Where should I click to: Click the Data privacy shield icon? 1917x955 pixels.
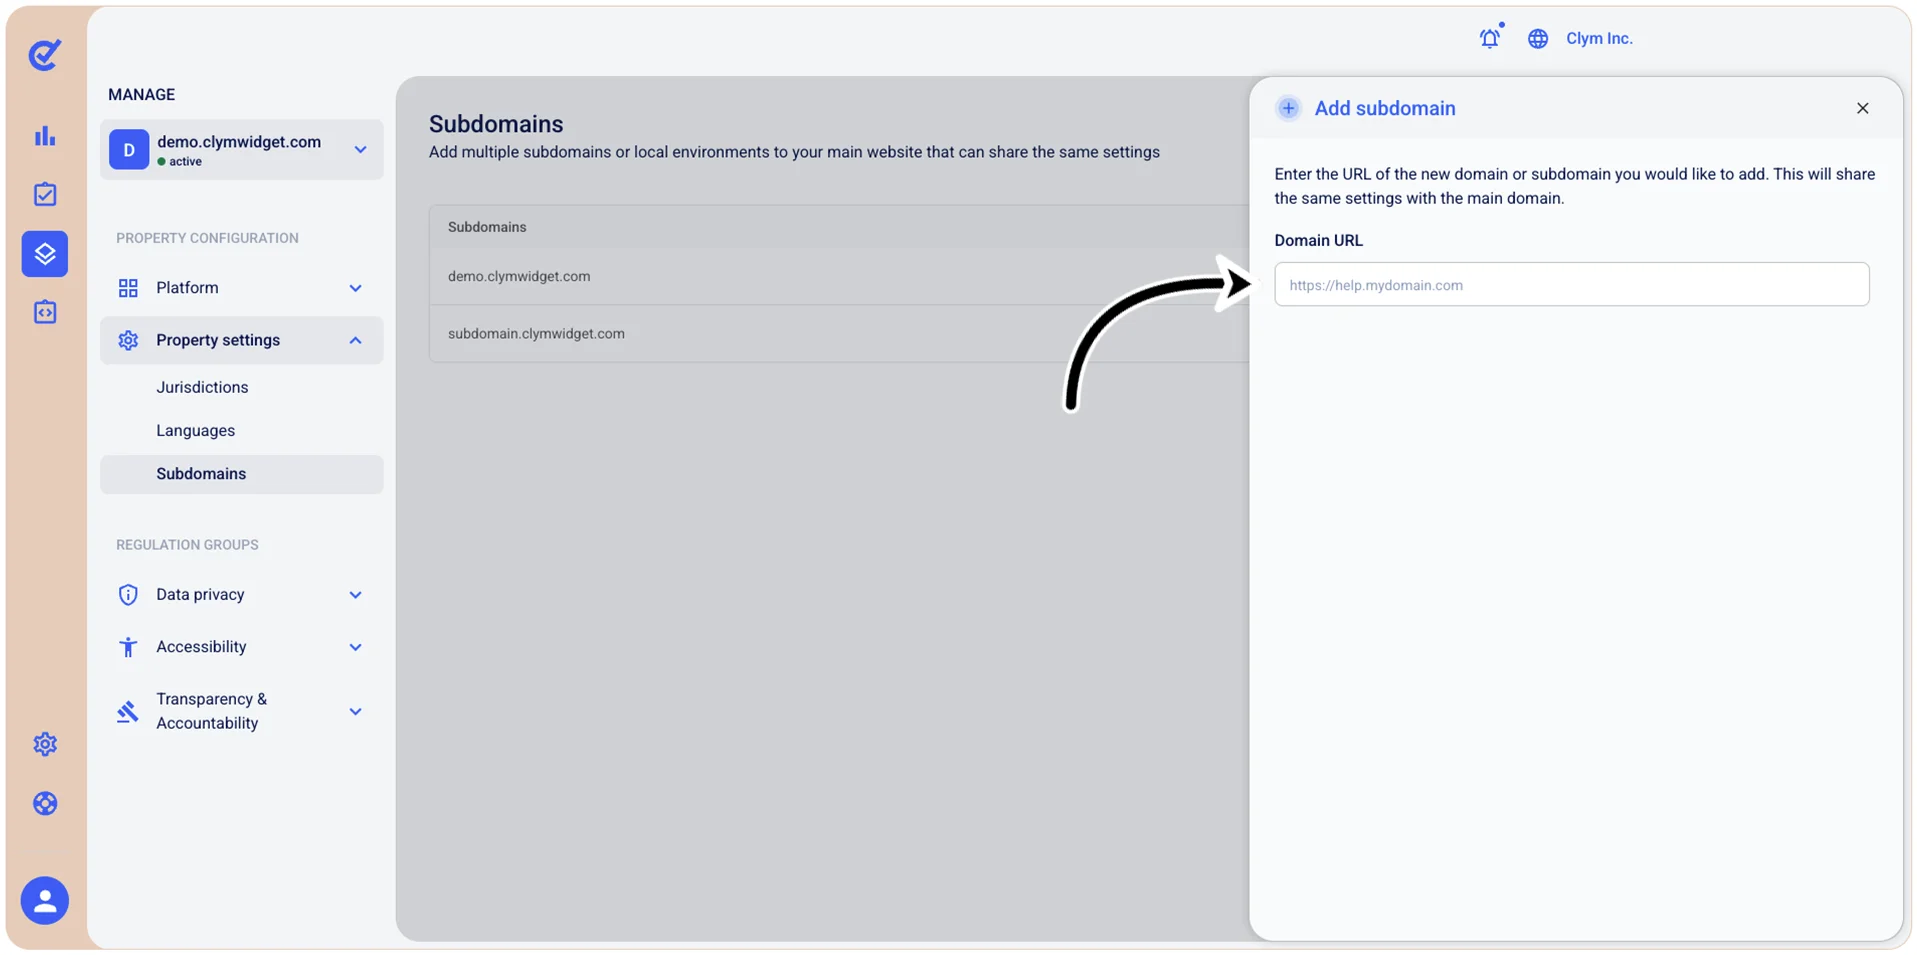pos(128,595)
